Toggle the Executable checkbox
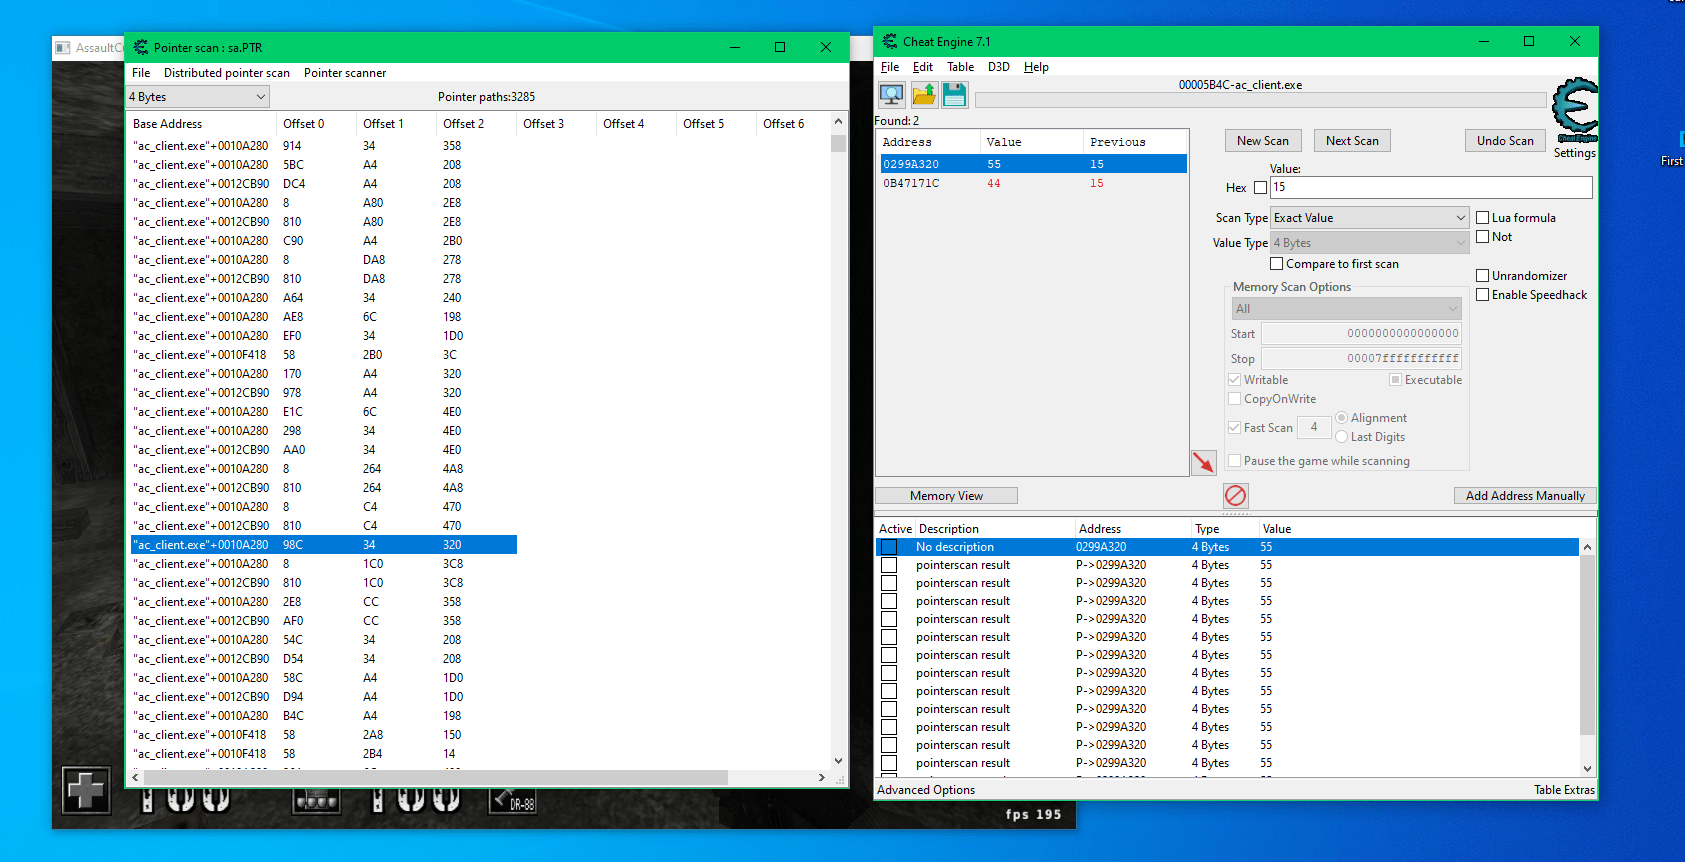1685x862 pixels. tap(1395, 379)
